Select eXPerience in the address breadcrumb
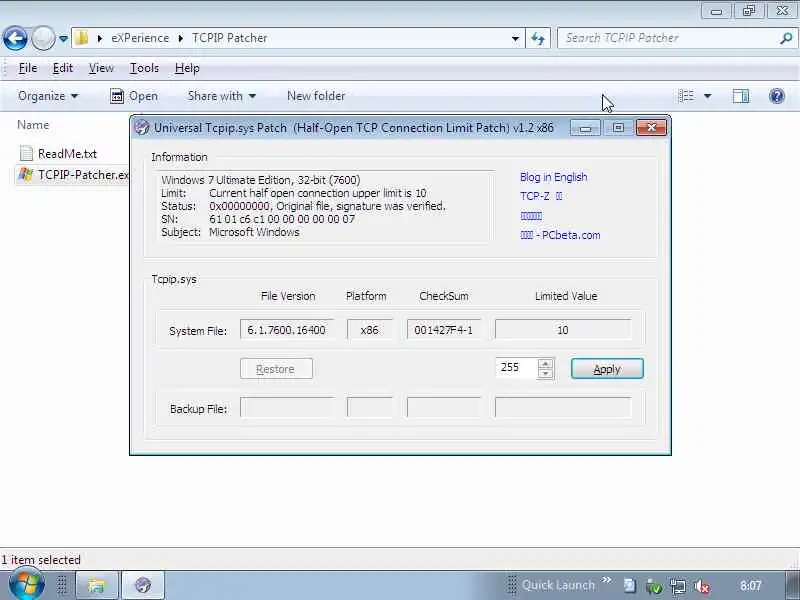This screenshot has height=600, width=800. click(x=140, y=38)
